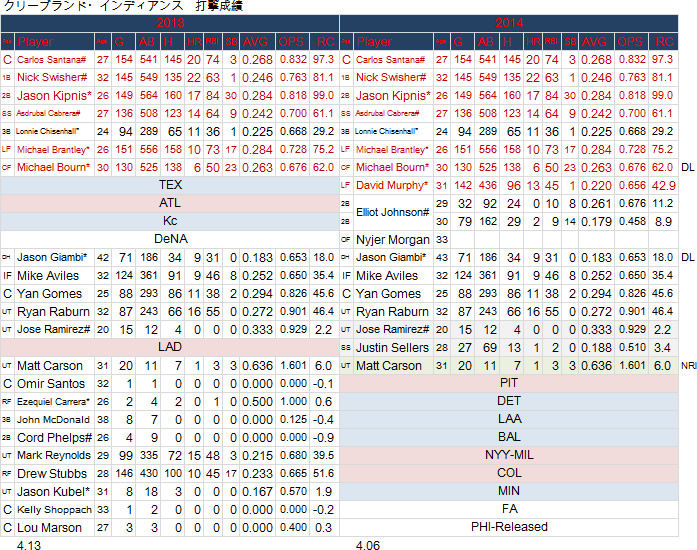Click the Ezequiel Carrera* player name

pyautogui.click(x=53, y=401)
